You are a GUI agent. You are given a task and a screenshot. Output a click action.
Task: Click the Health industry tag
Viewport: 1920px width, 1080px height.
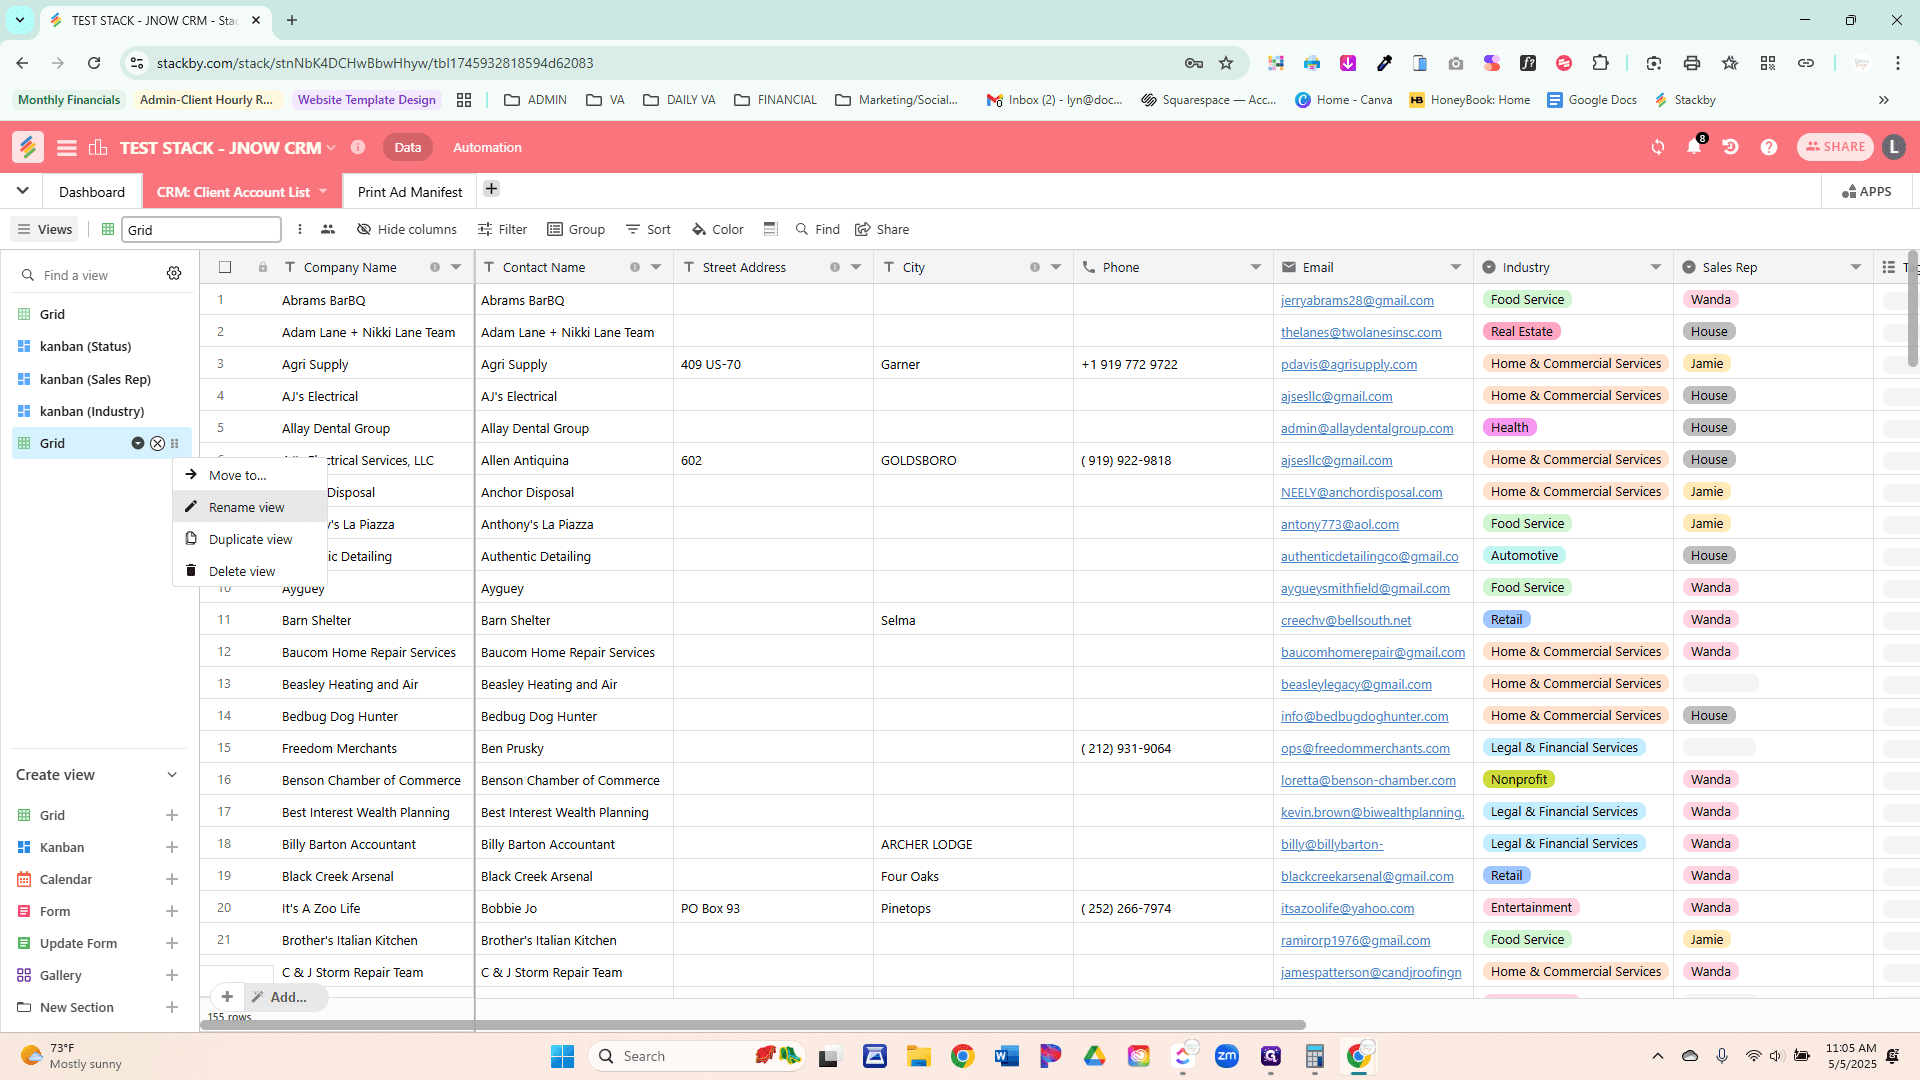click(1509, 427)
